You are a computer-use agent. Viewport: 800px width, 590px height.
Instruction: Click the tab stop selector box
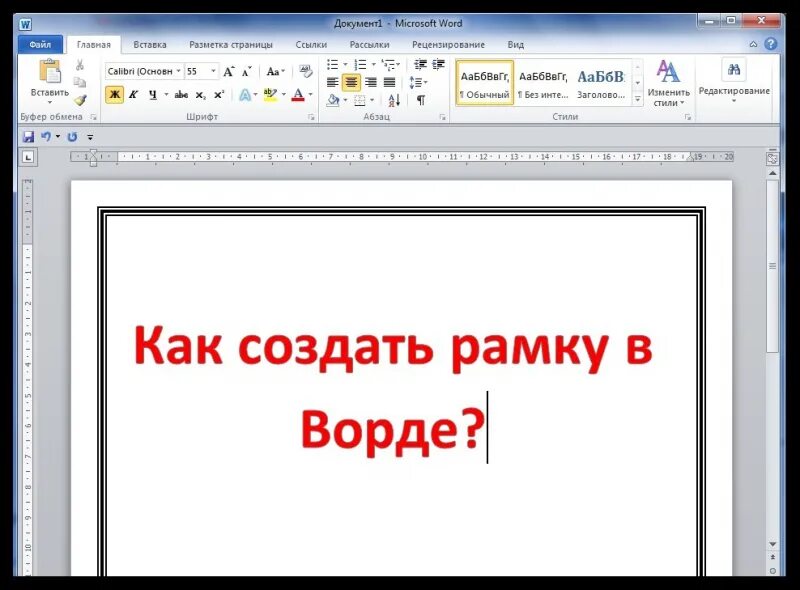(28, 157)
